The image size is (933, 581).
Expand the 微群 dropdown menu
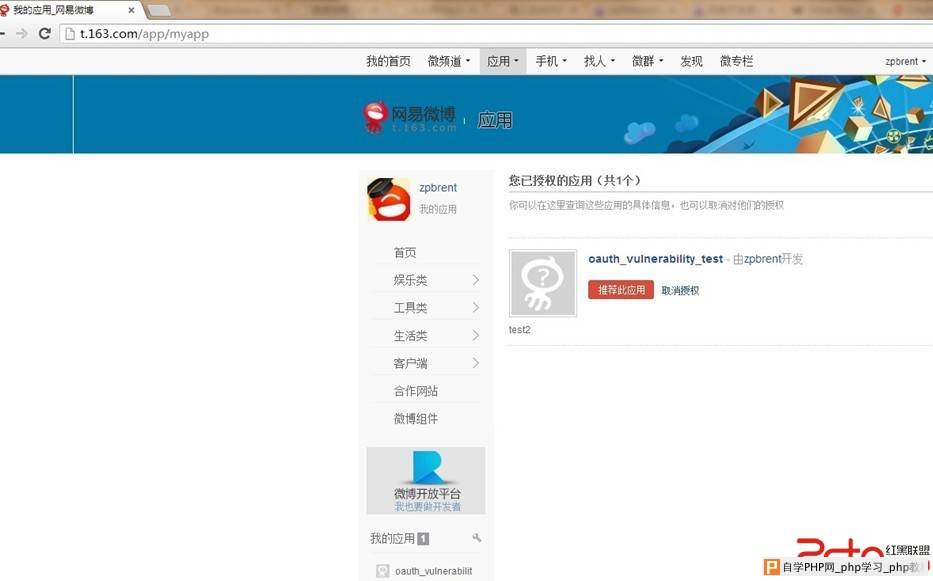tap(647, 61)
